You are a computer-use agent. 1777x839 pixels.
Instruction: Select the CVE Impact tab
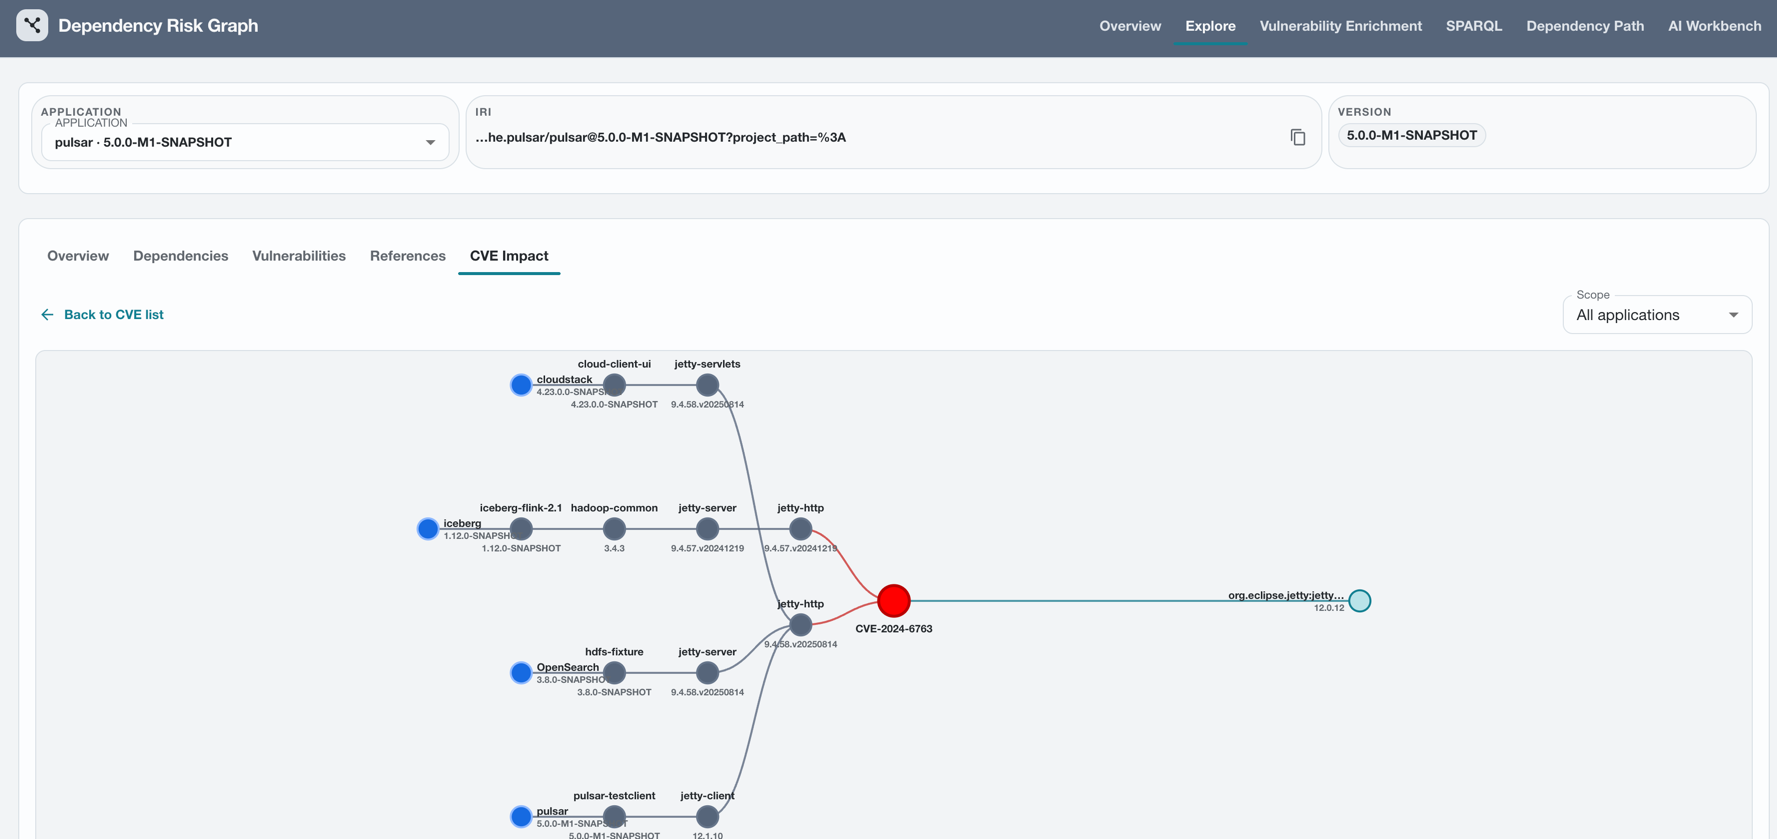(x=509, y=256)
